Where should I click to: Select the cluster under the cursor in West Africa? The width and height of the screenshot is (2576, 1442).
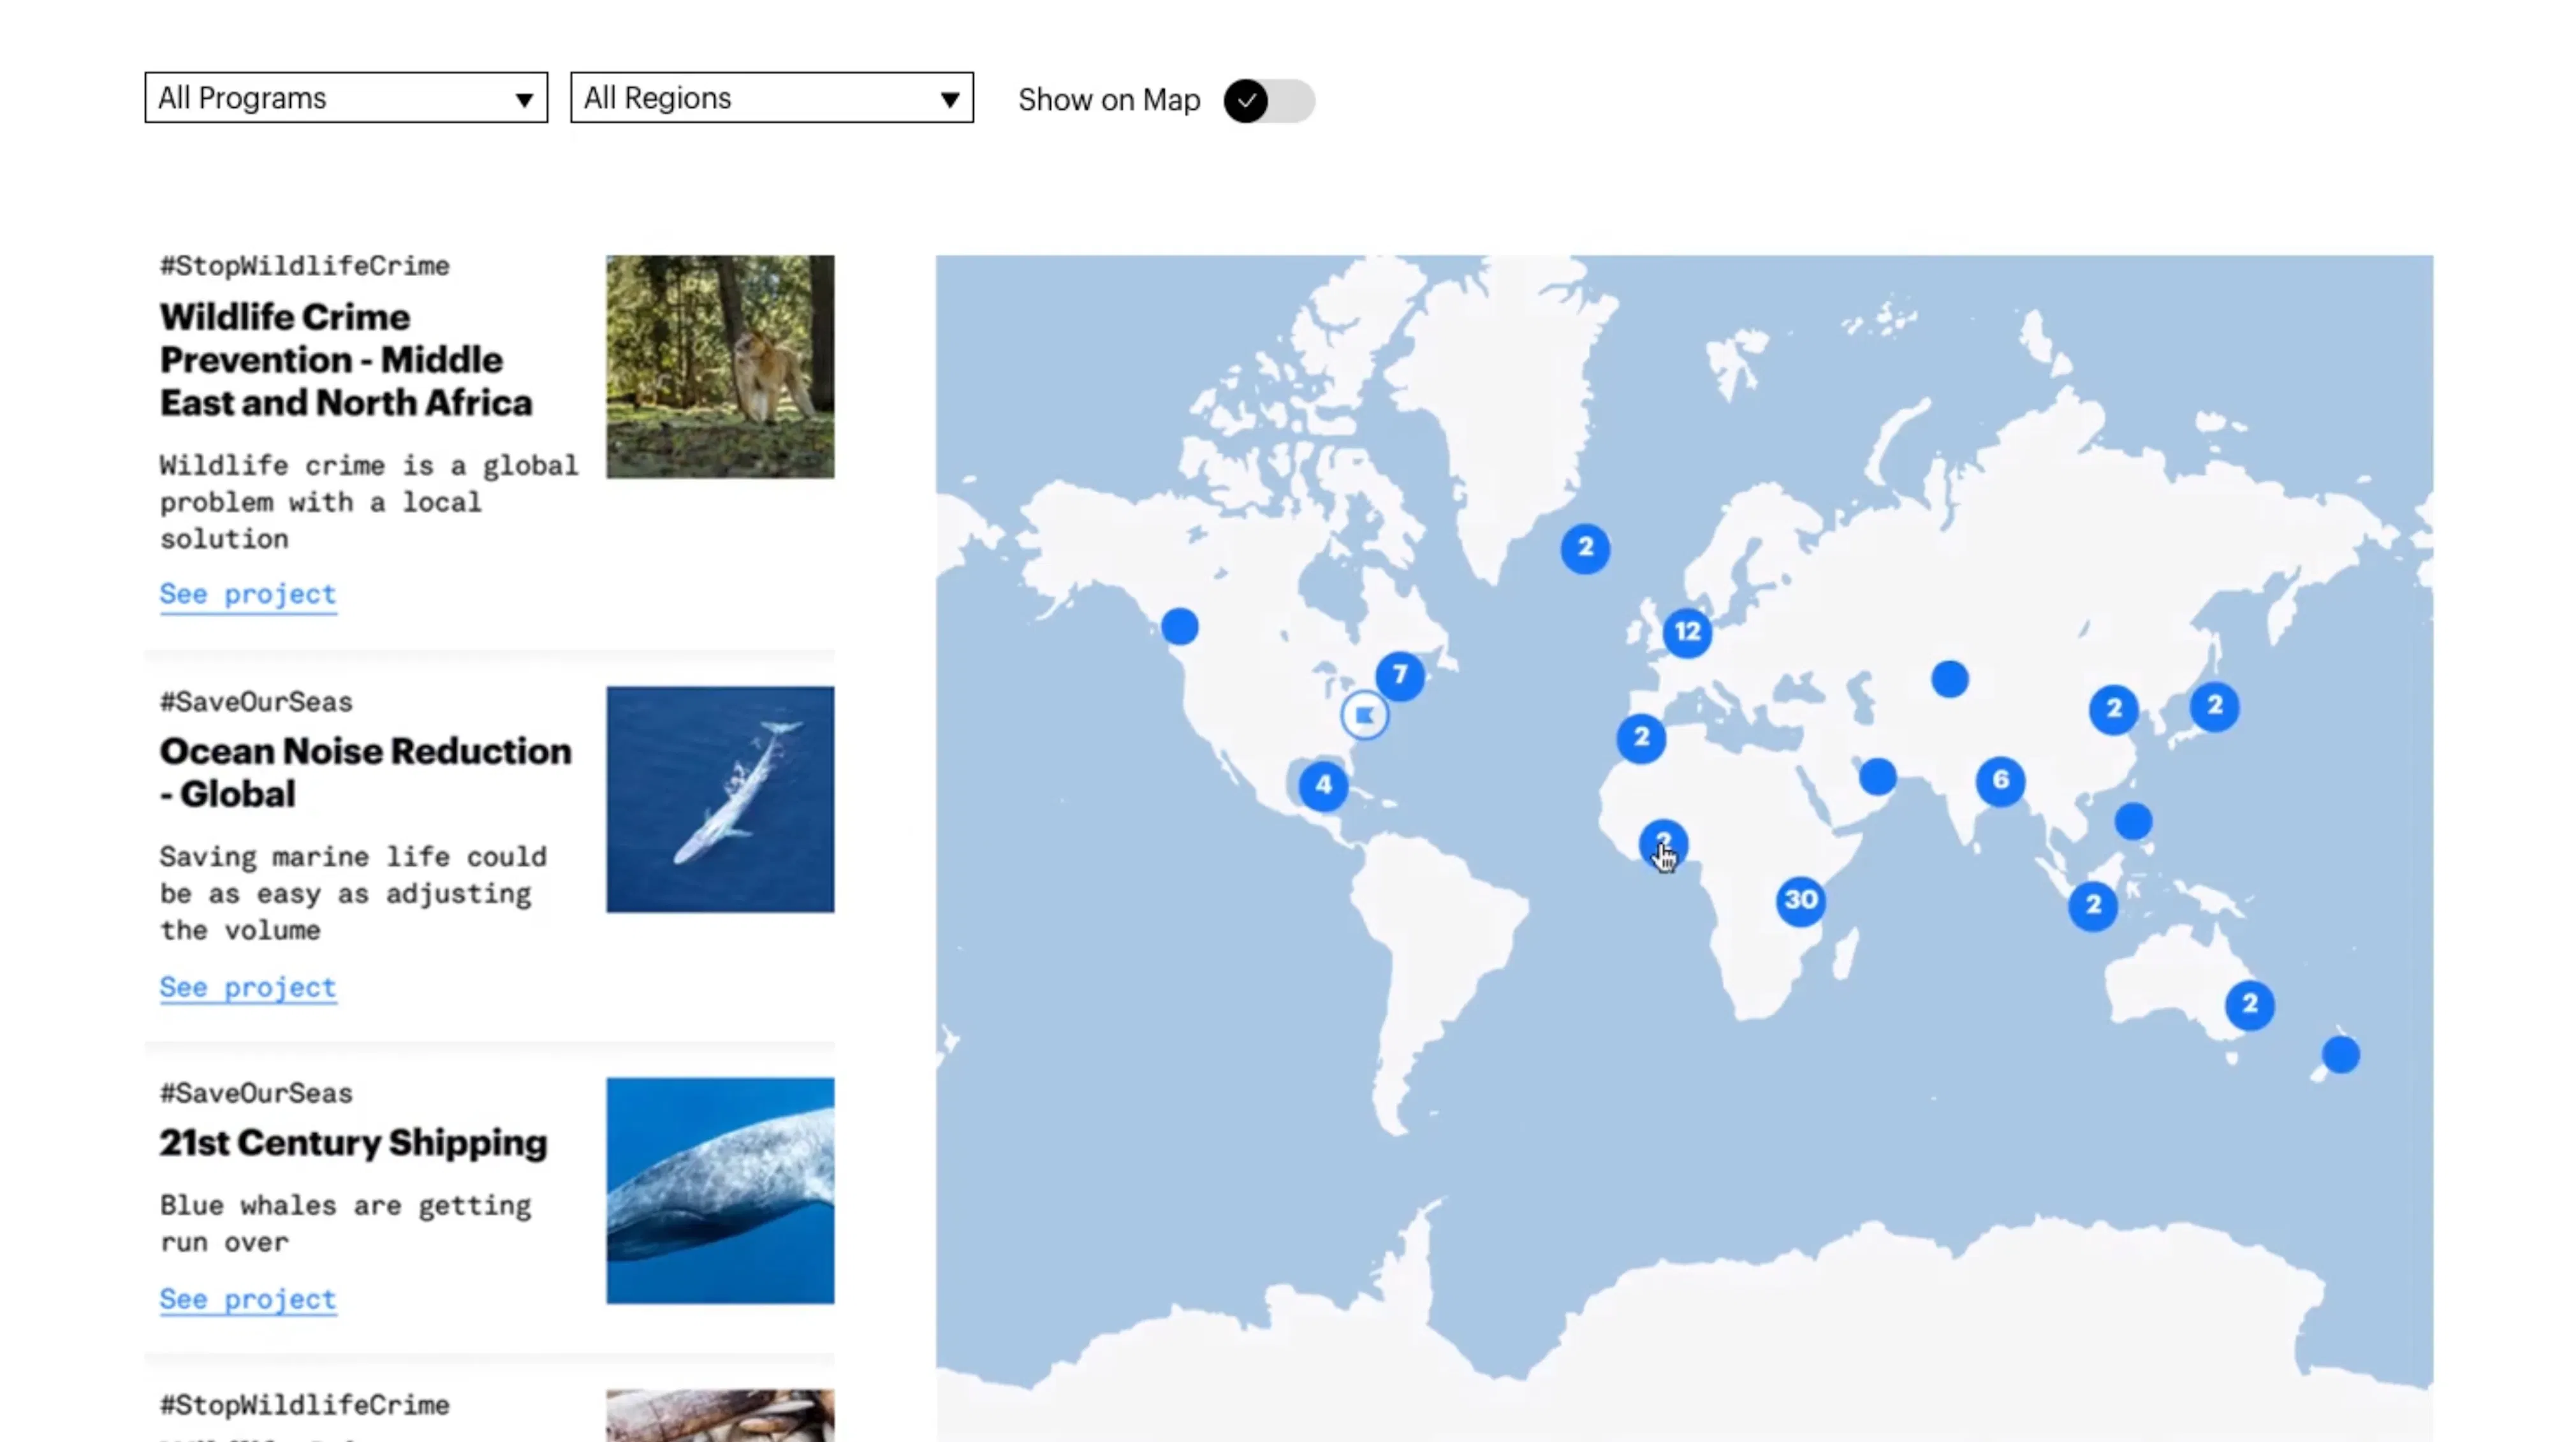1664,845
